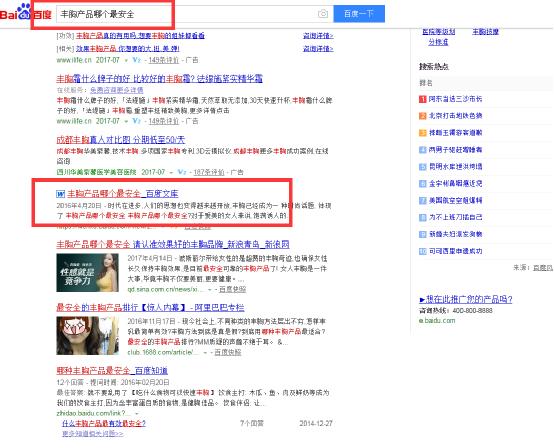Open camera image search icon
The image size is (554, 448).
coord(323,14)
